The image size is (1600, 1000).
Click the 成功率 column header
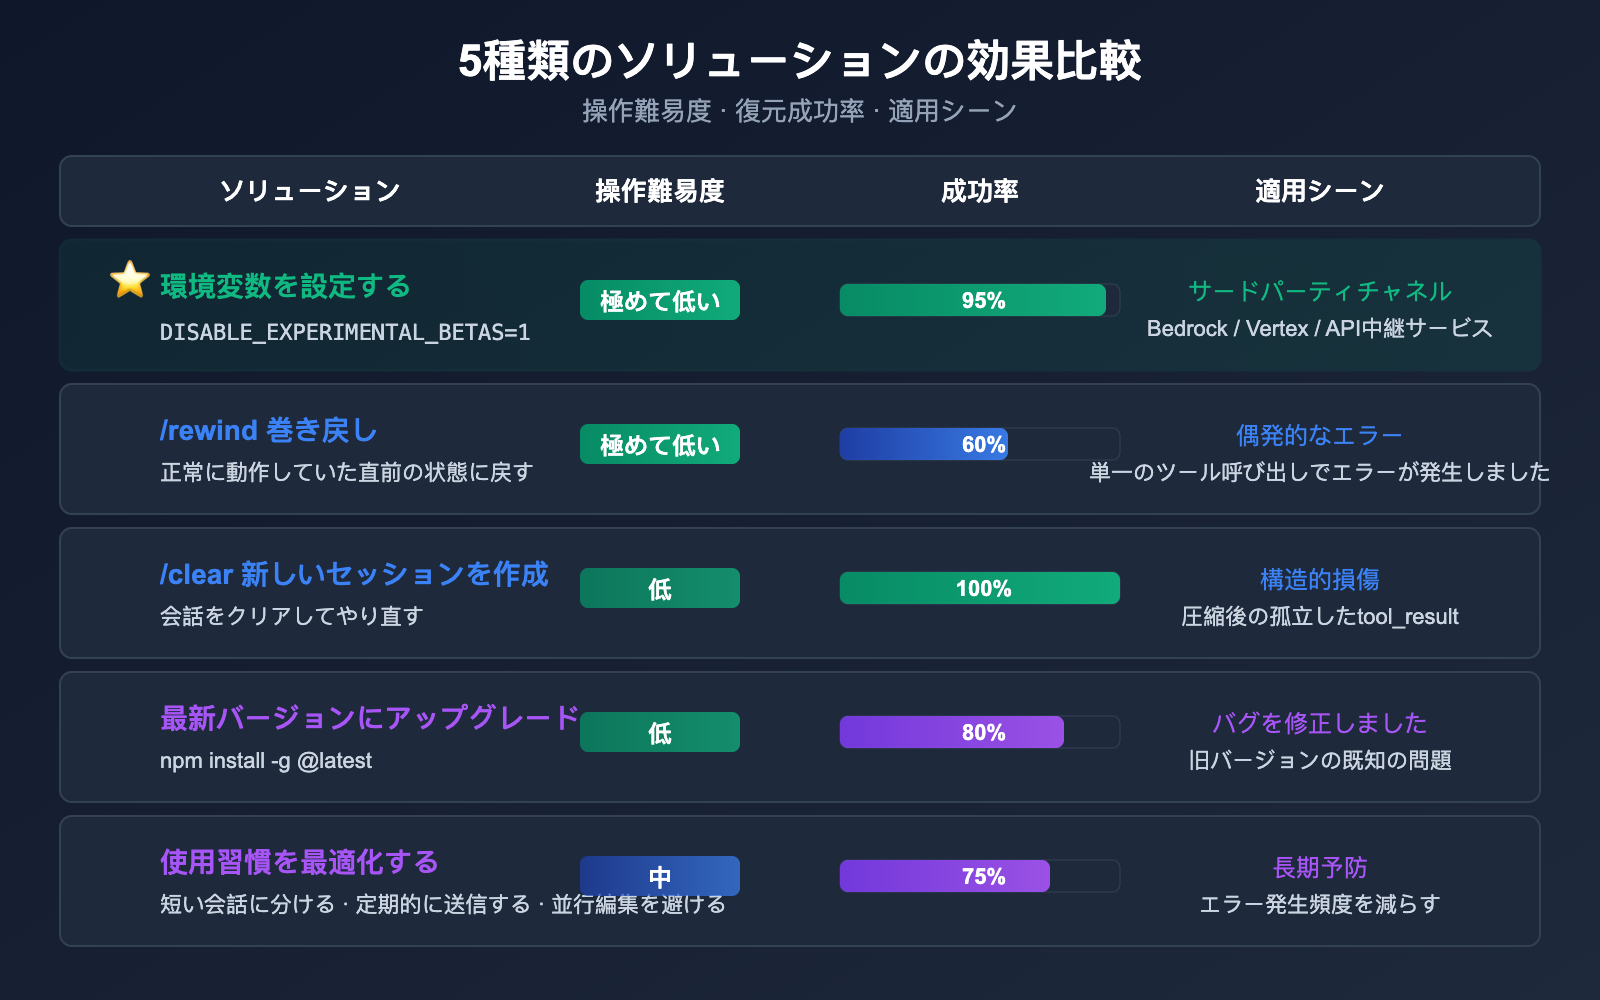coord(980,191)
